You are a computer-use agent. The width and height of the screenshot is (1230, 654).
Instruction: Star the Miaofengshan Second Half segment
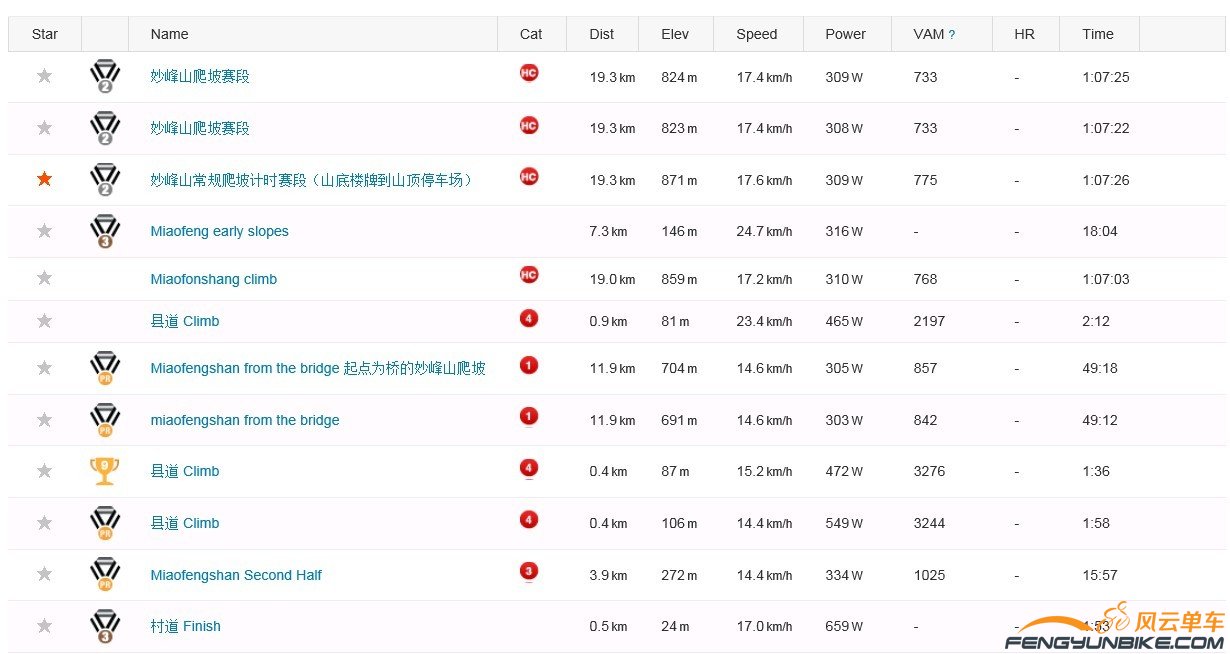pos(44,574)
